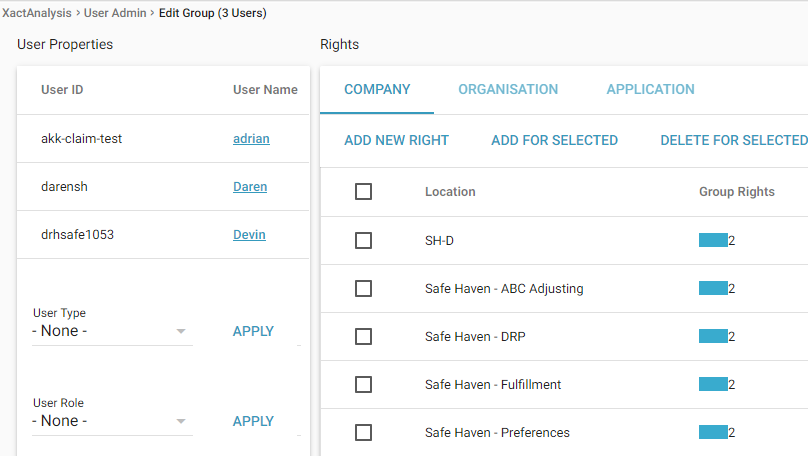Viewport: 808px width, 456px height.
Task: Click SH-D group rights blue bar
Action: point(713,241)
